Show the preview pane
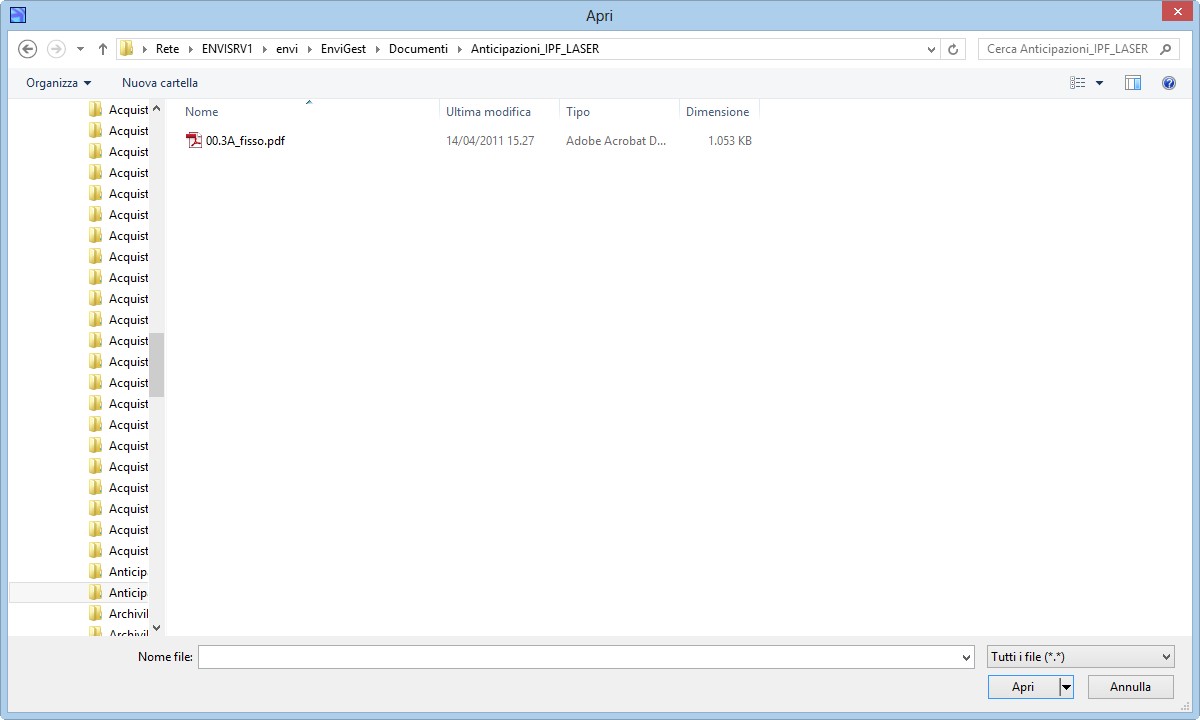This screenshot has width=1200, height=720. point(1133,83)
